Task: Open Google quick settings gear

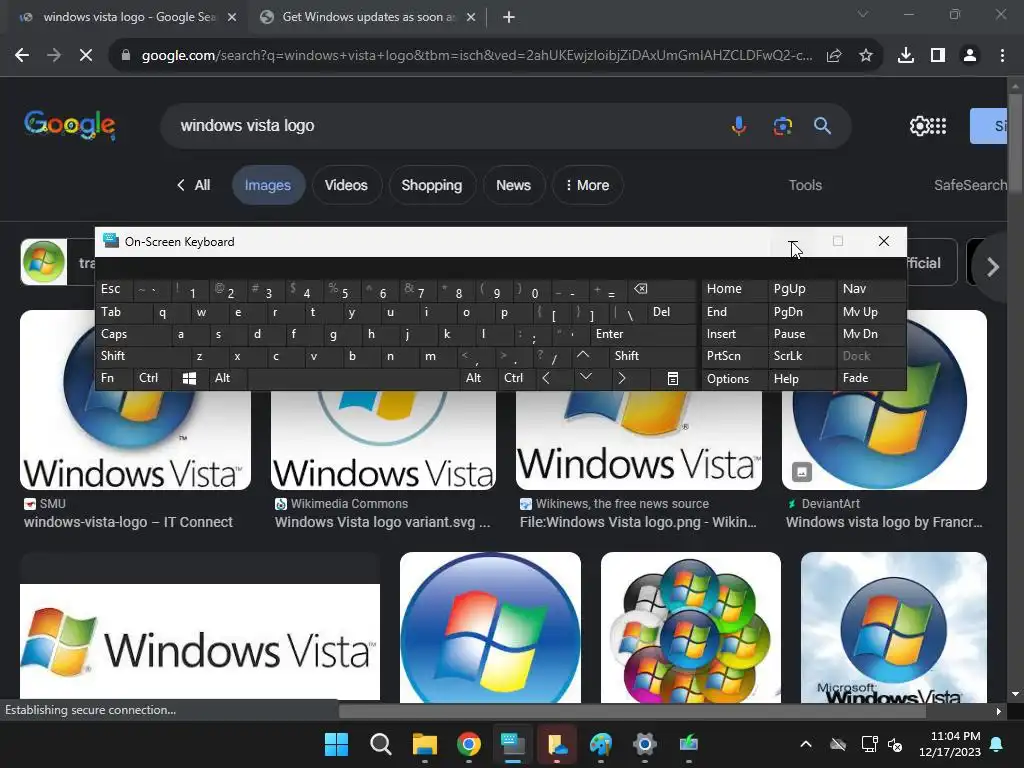Action: 919,125
